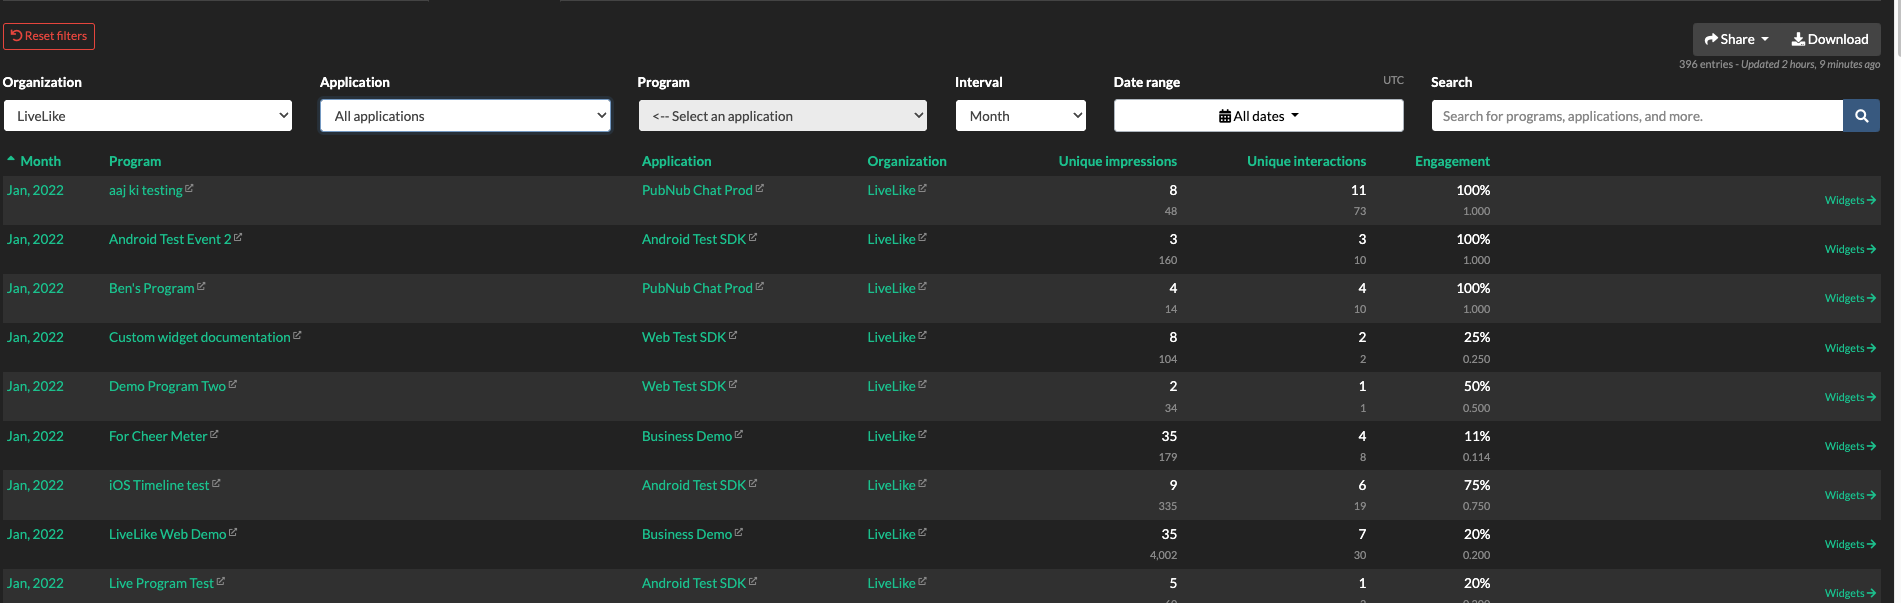Click the Reset filters label text
The width and height of the screenshot is (1901, 603).
point(56,35)
